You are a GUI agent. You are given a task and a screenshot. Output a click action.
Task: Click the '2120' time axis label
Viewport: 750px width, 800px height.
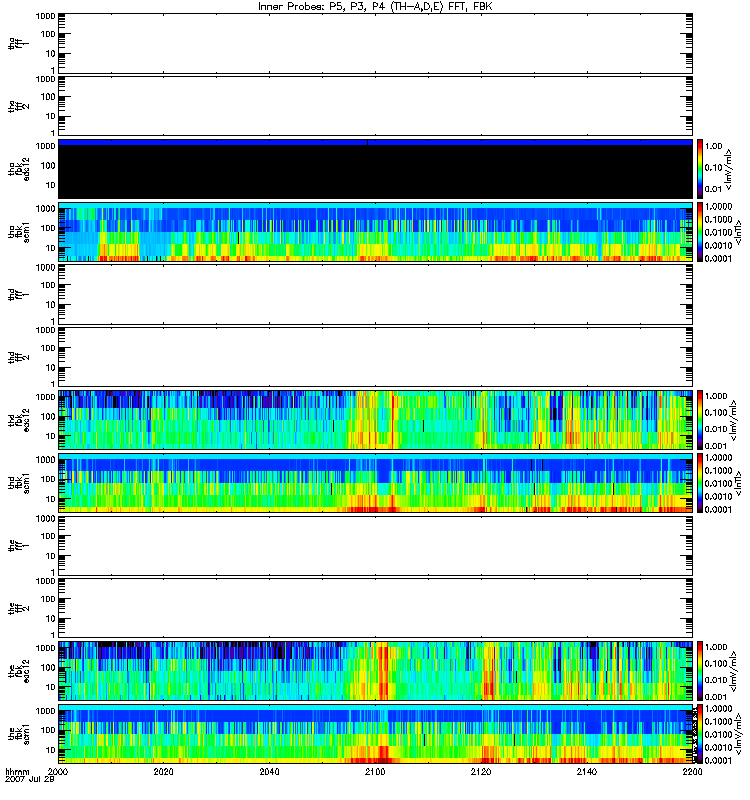tap(481, 771)
